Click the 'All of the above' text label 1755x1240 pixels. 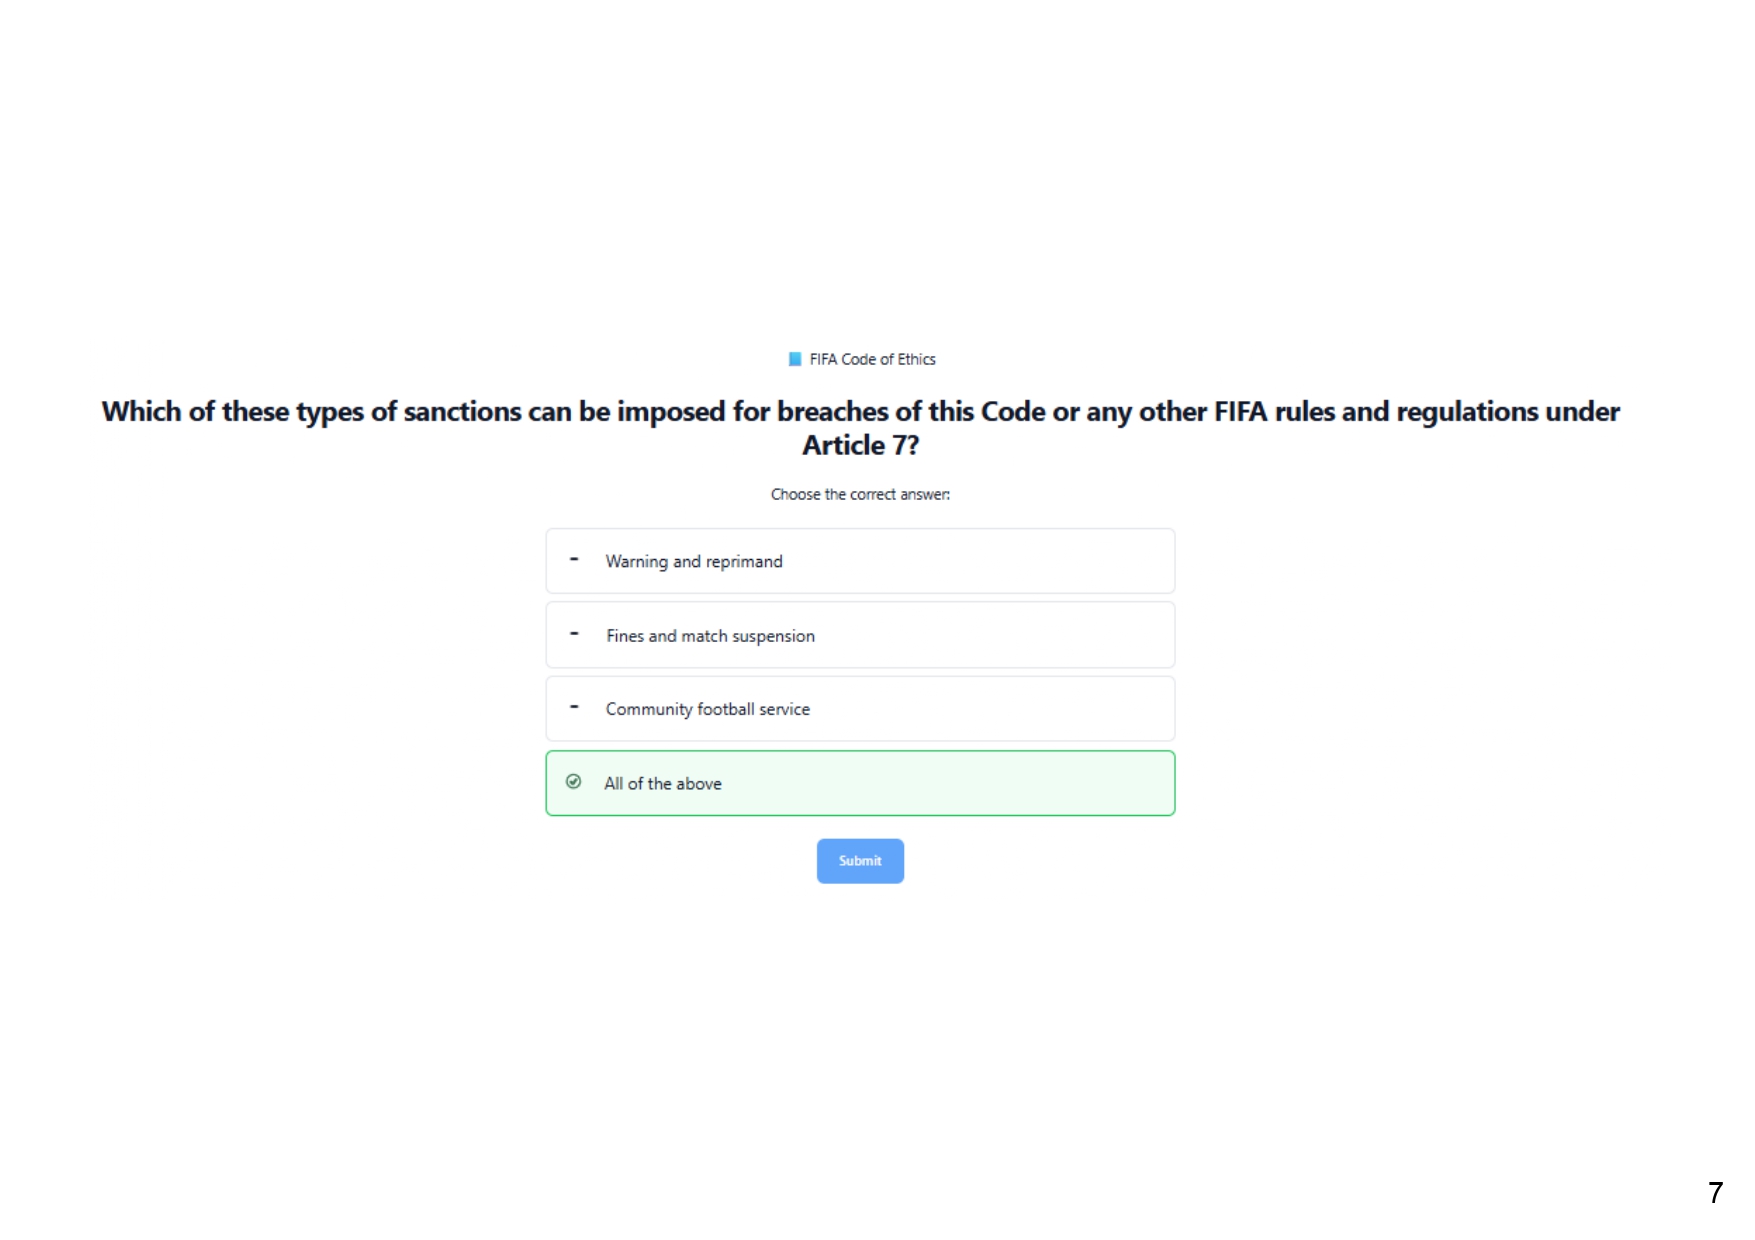pyautogui.click(x=663, y=783)
